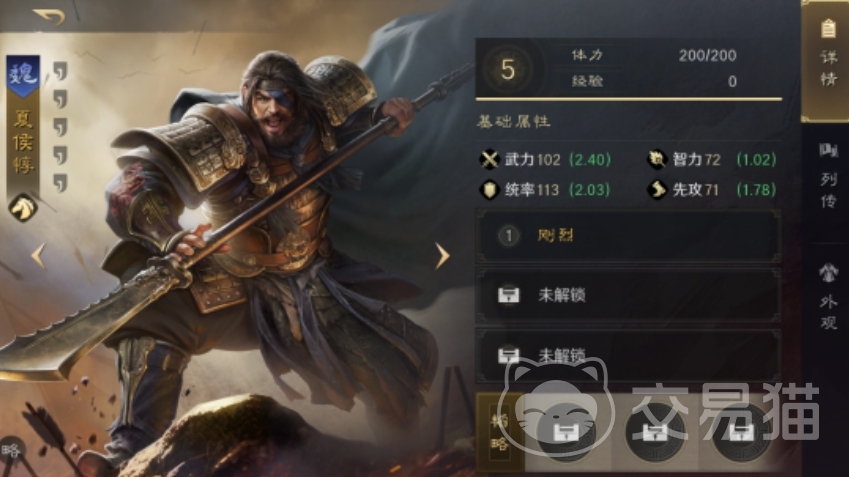Screen dimensions: 849x477
Task: Switch to the 列传 biography tab
Action: pos(827,177)
